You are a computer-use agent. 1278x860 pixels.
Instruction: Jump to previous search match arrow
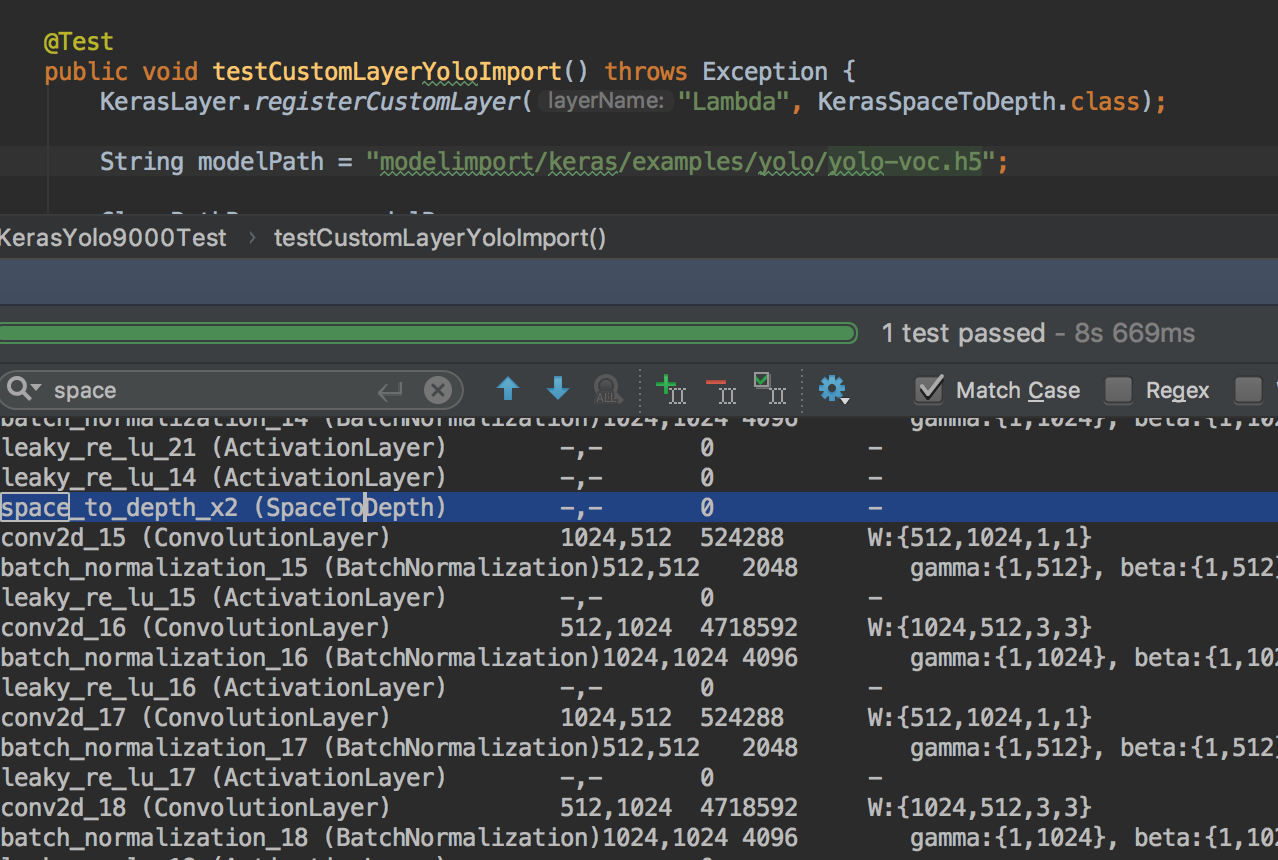tap(508, 390)
